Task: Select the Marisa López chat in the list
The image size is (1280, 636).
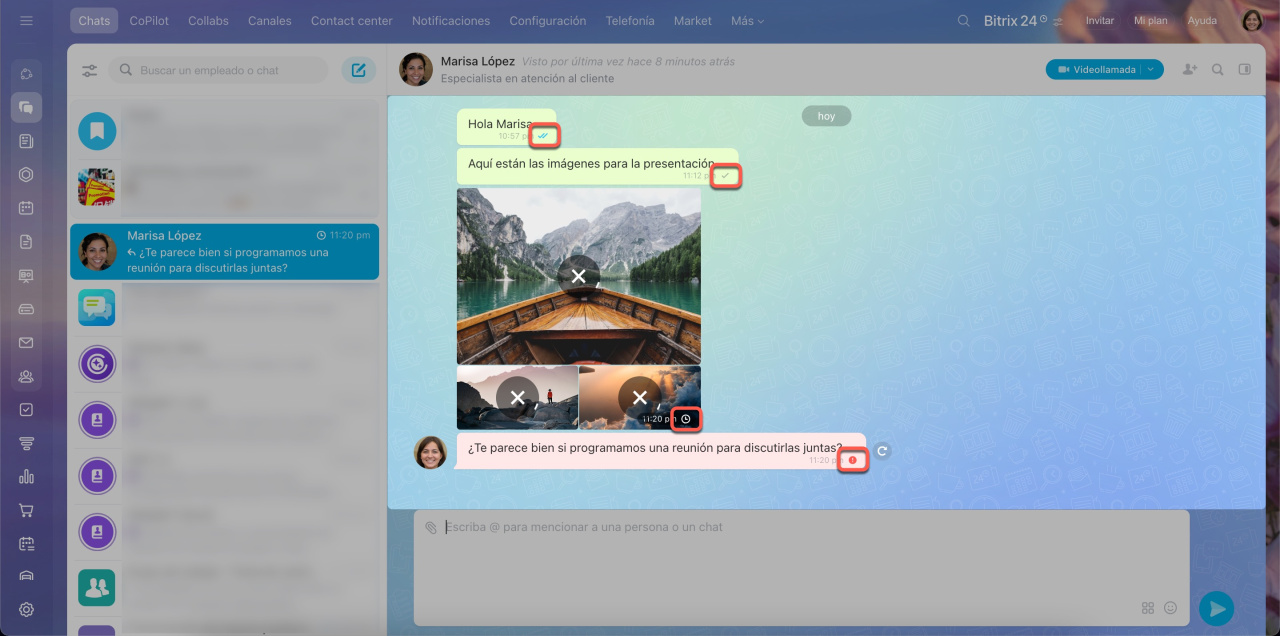Action: click(224, 251)
